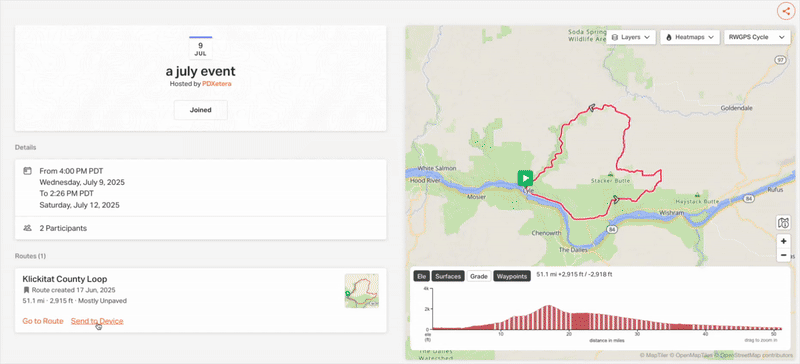The height and width of the screenshot is (364, 800).
Task: Click the Send to Device link
Action: [97, 321]
